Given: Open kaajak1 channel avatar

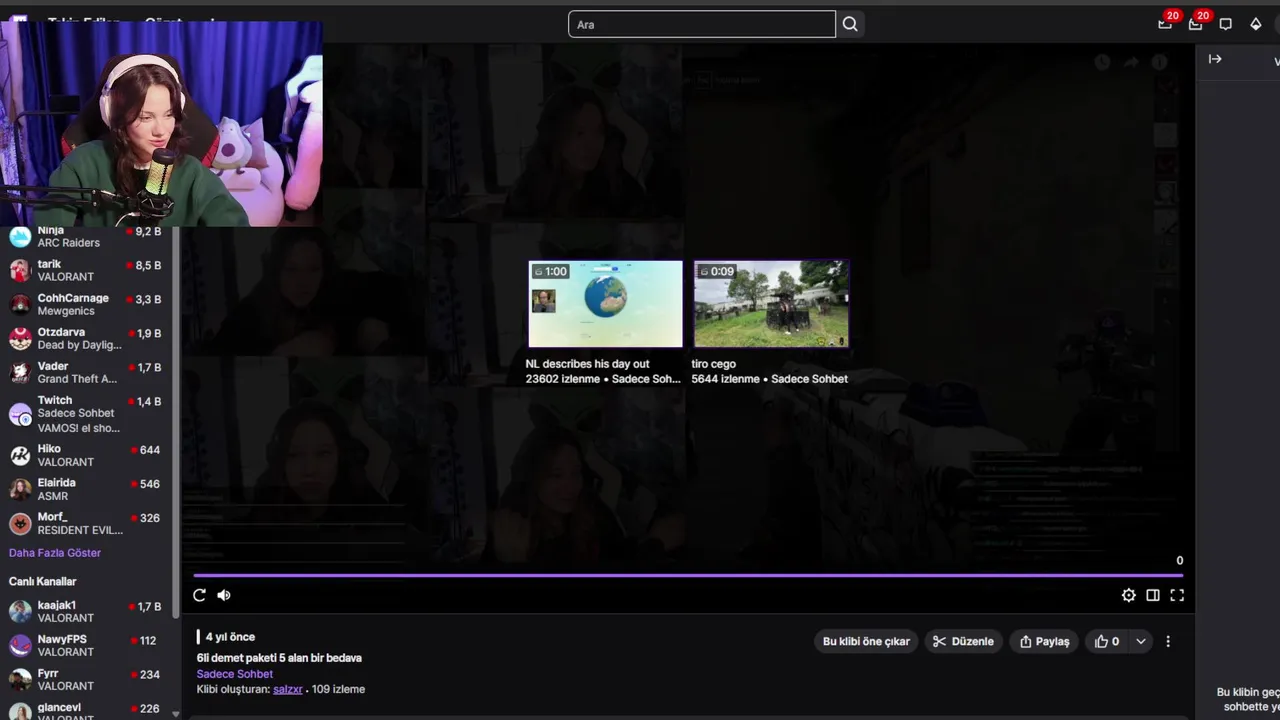Looking at the screenshot, I should (20, 611).
